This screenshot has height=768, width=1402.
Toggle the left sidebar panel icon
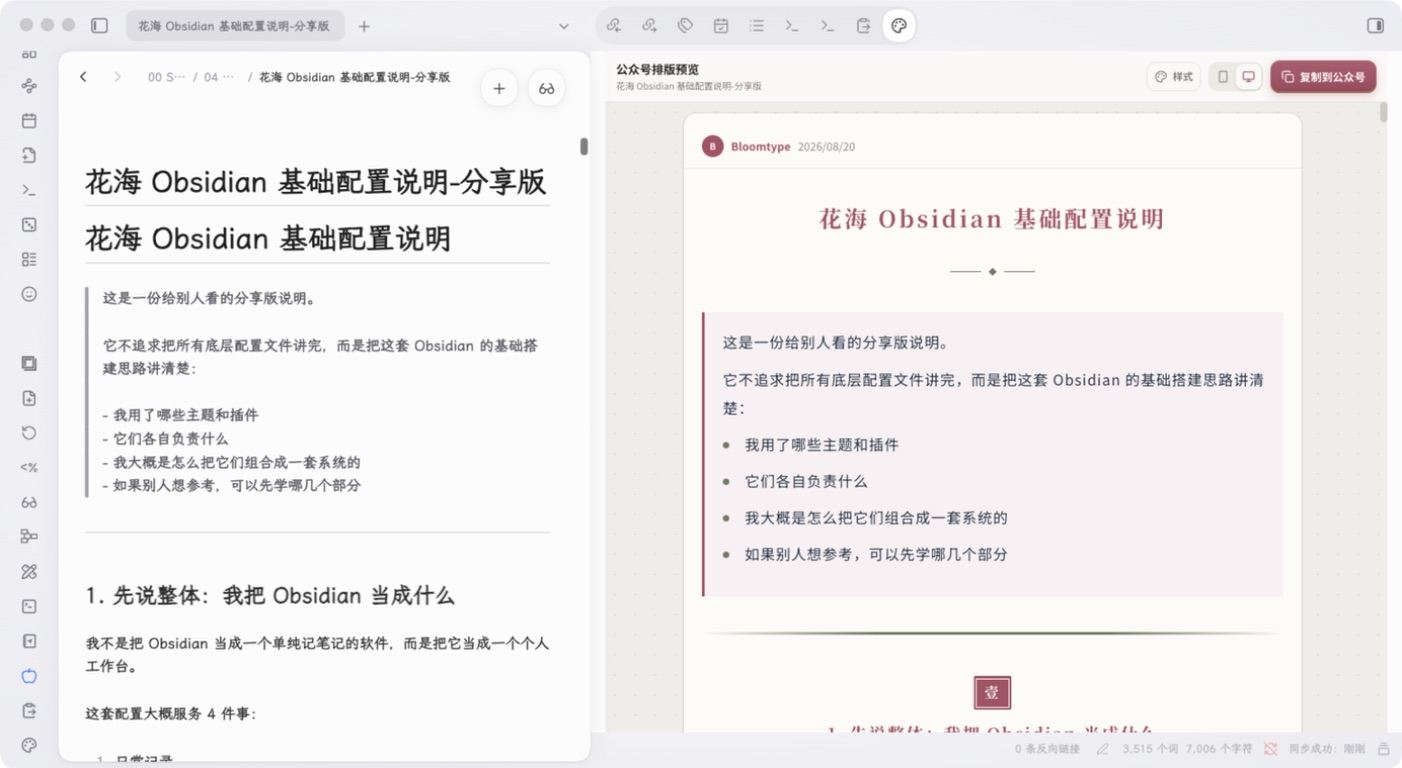[x=99, y=26]
